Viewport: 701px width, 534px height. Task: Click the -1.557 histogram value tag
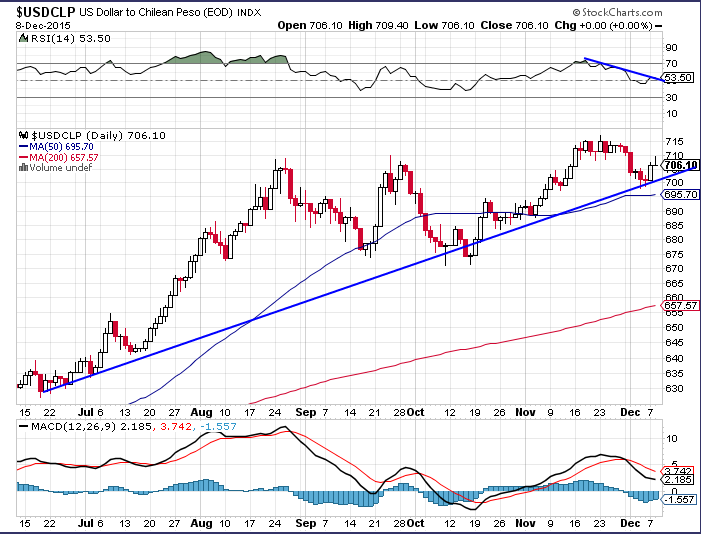point(679,499)
